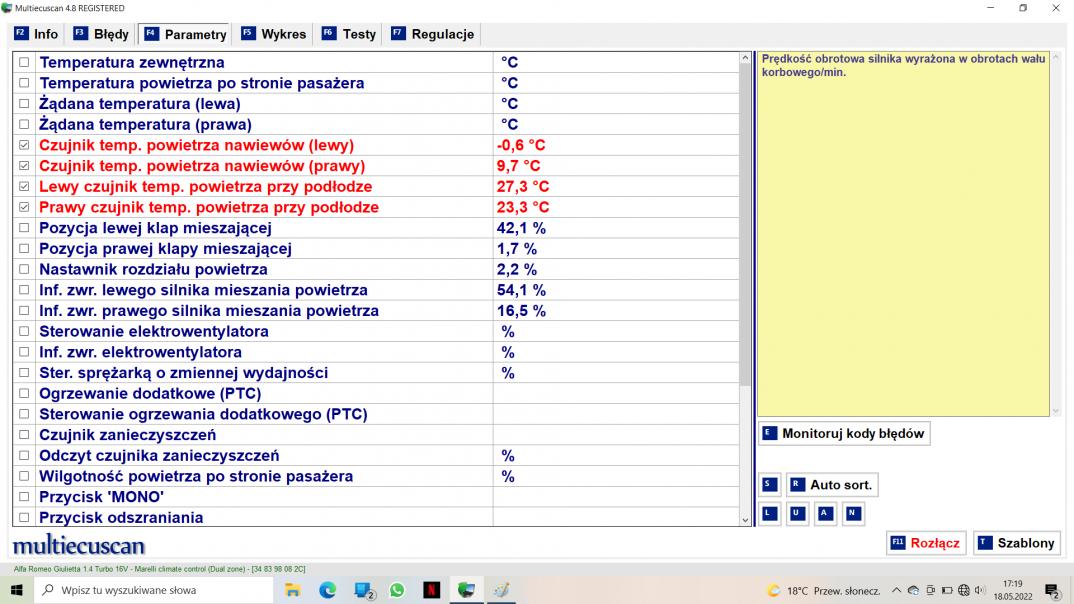The height and width of the screenshot is (604, 1074).
Task: Open the Wykres tab
Action: [x=273, y=34]
